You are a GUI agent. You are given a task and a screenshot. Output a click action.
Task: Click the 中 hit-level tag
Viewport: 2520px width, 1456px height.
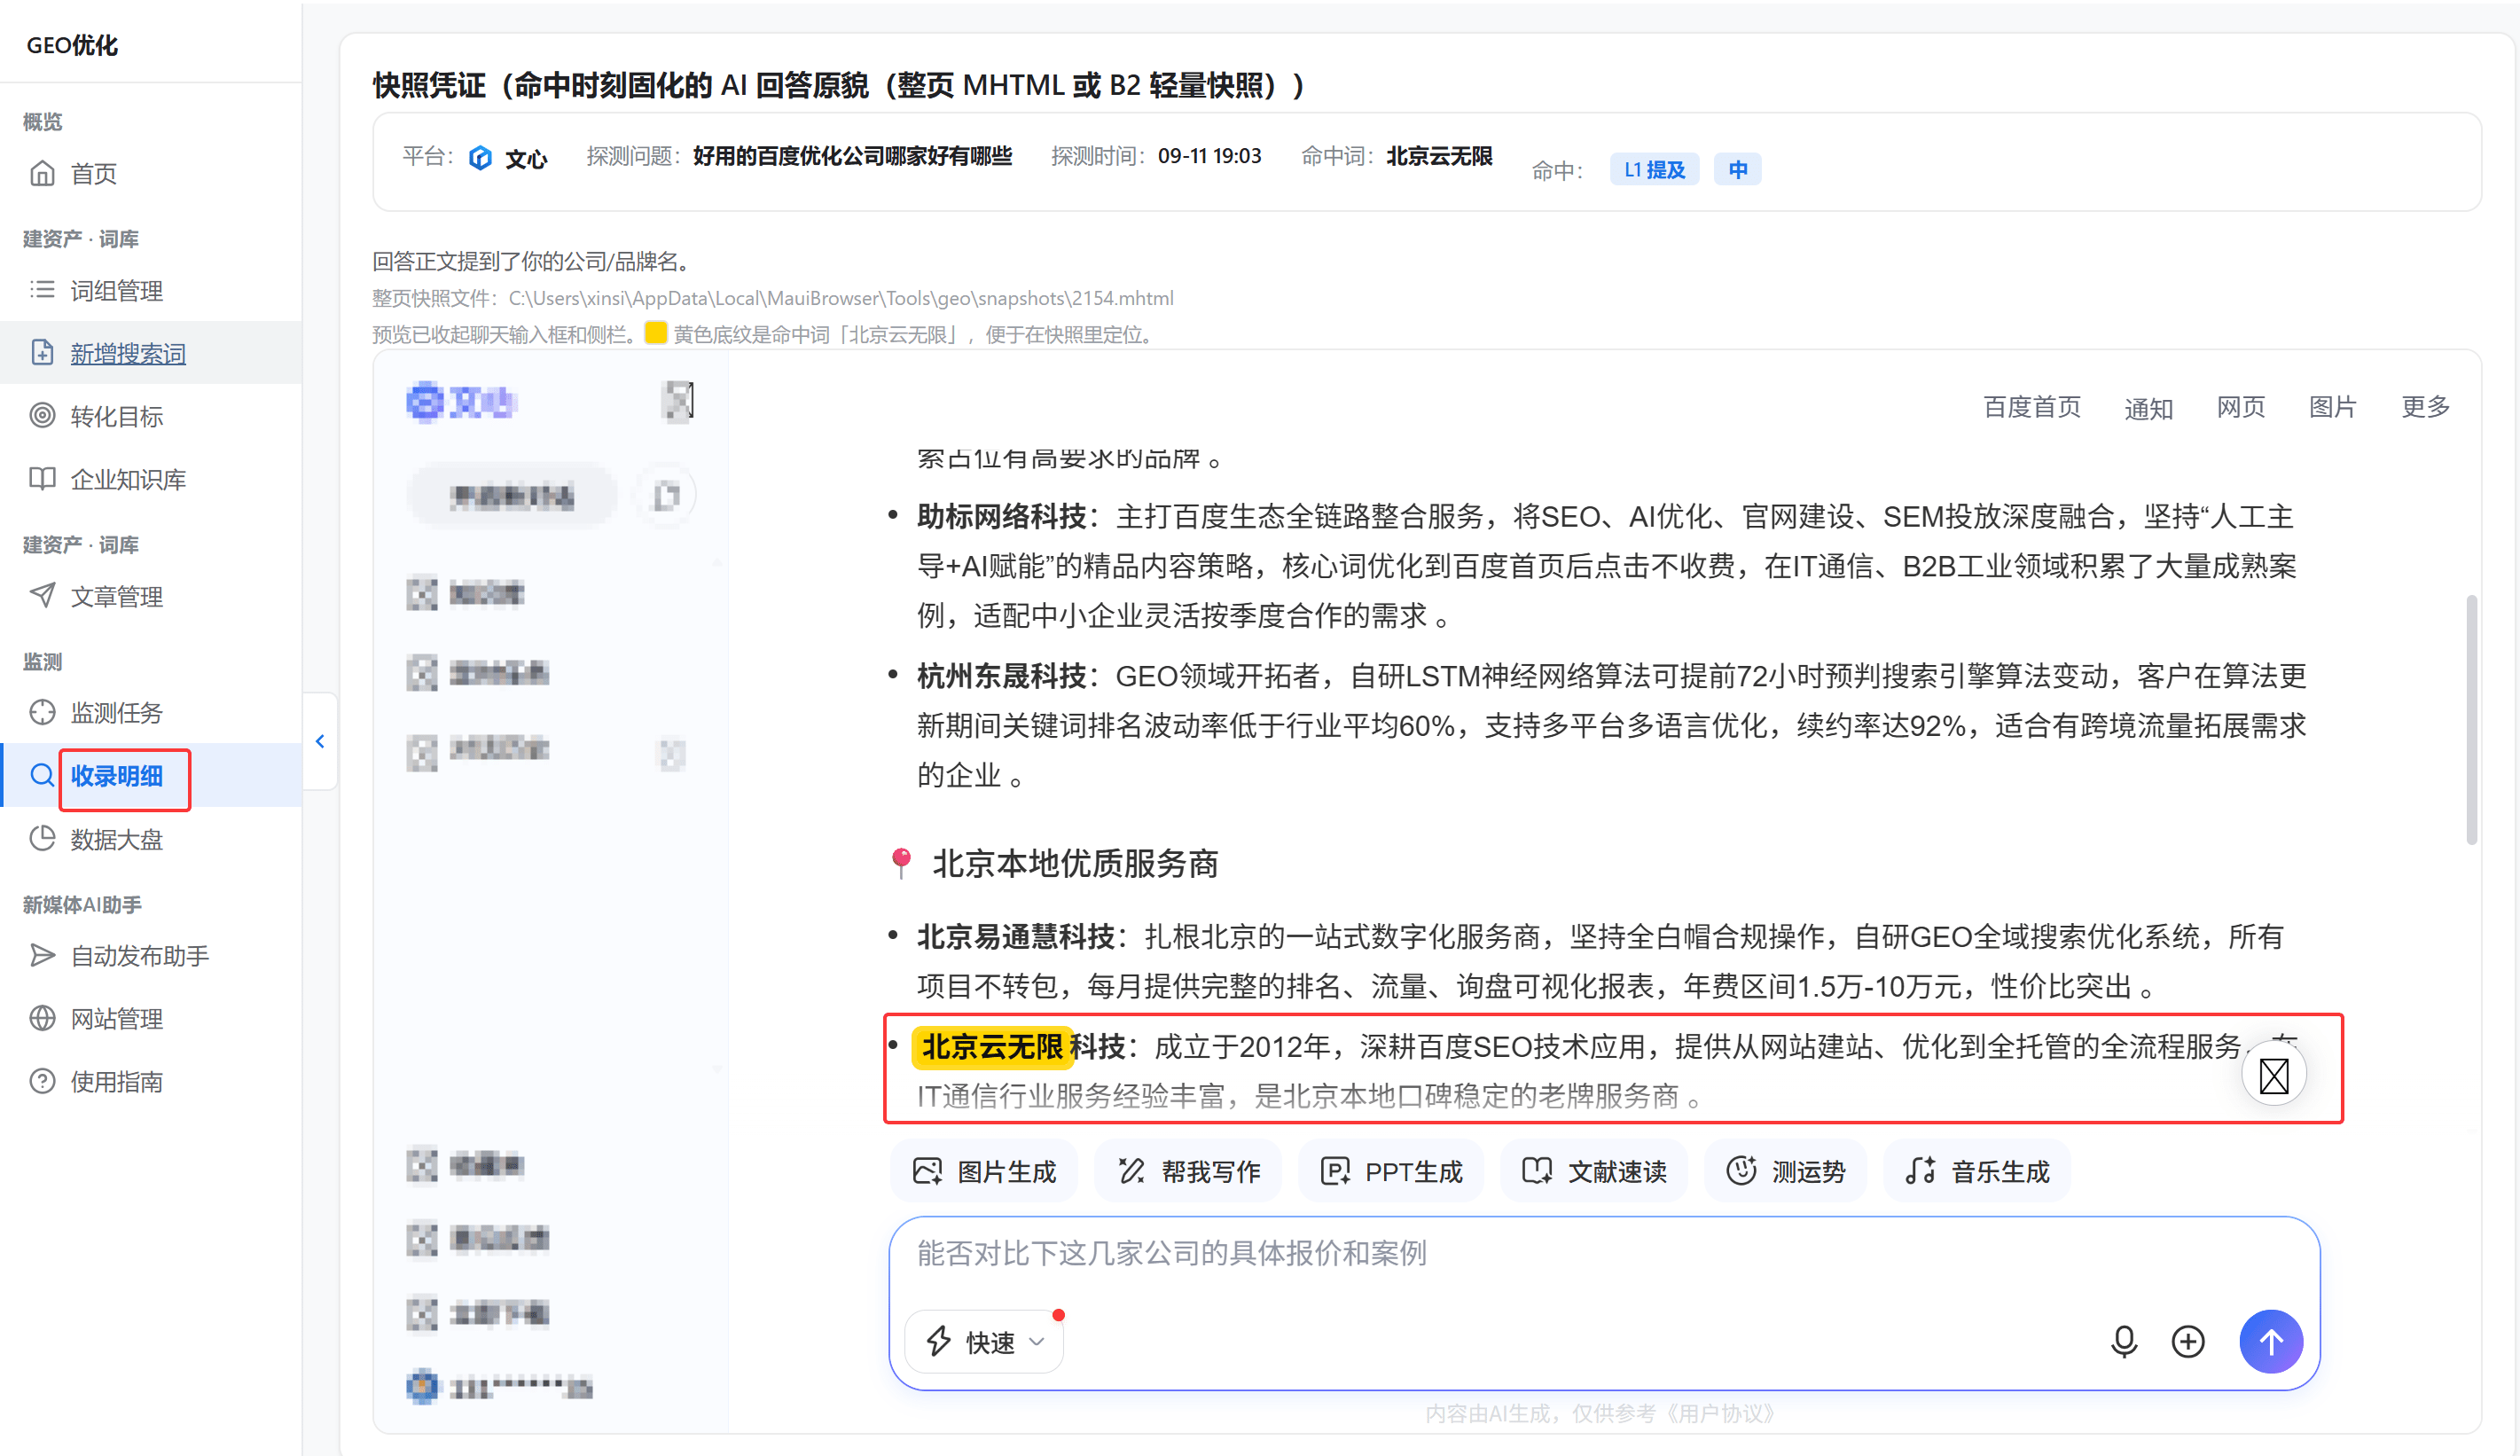click(x=1738, y=169)
